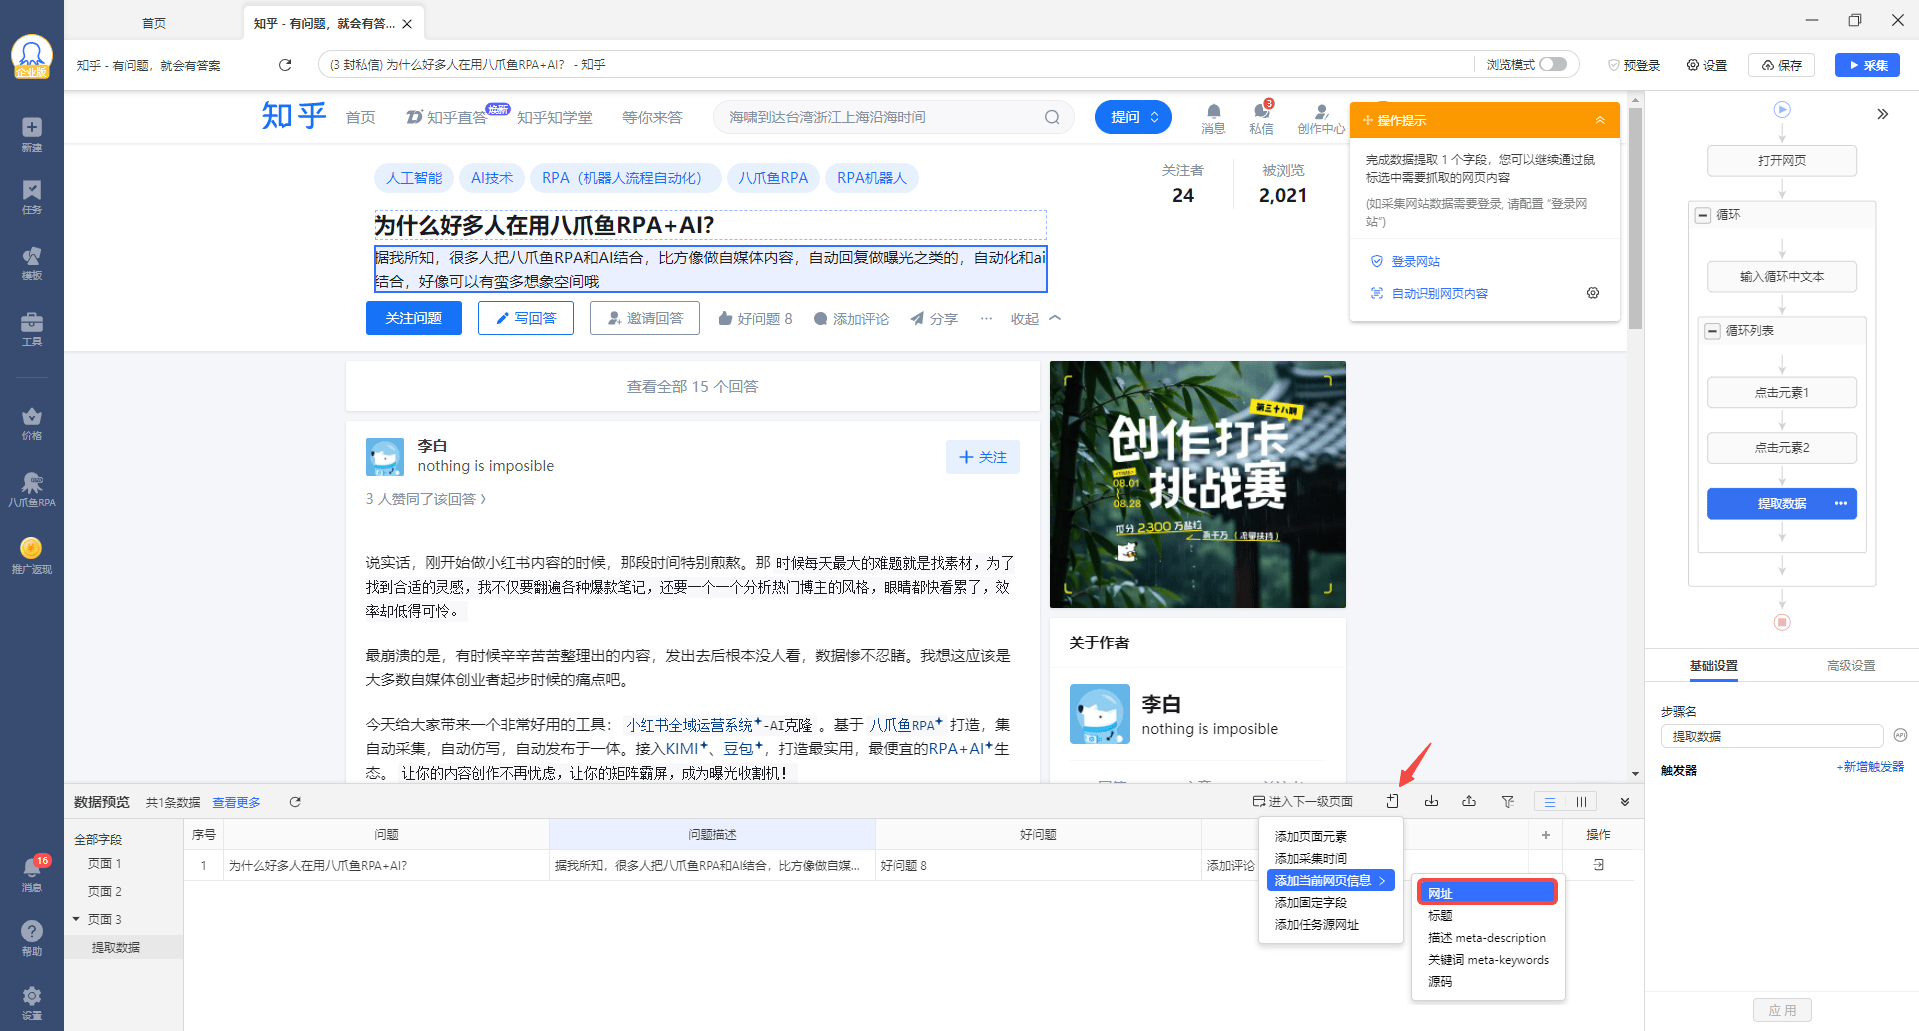Click the blue 采集 button
The image size is (1919, 1031).
coord(1867,65)
